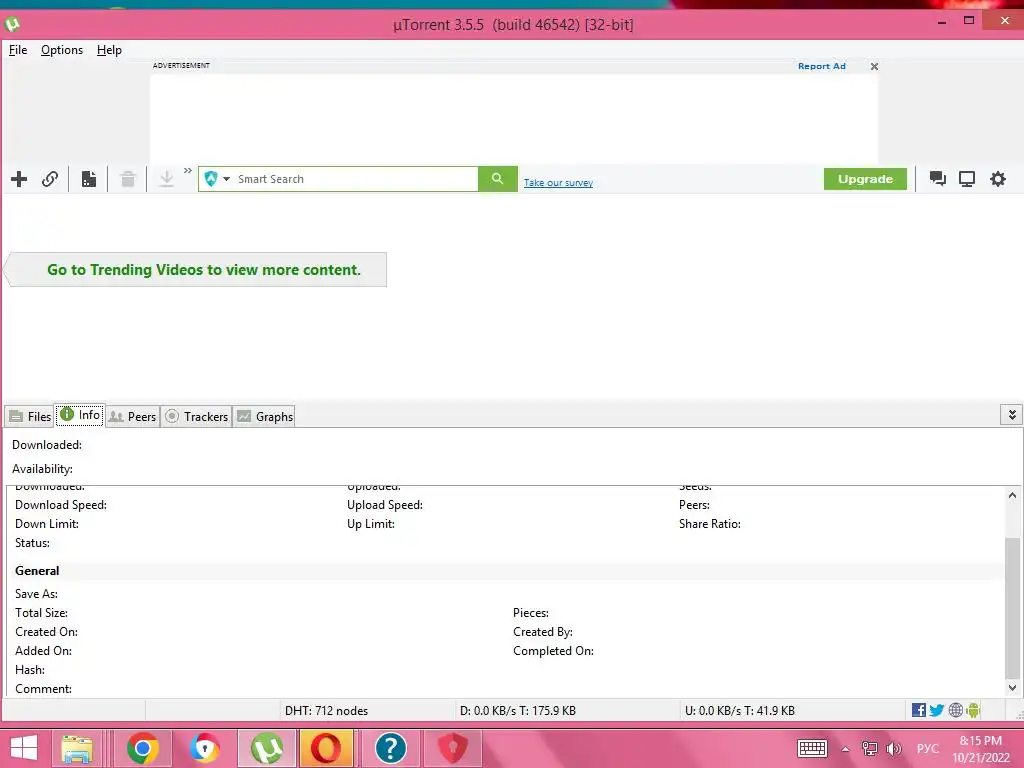Click the Add Torrent plus icon

pos(19,179)
